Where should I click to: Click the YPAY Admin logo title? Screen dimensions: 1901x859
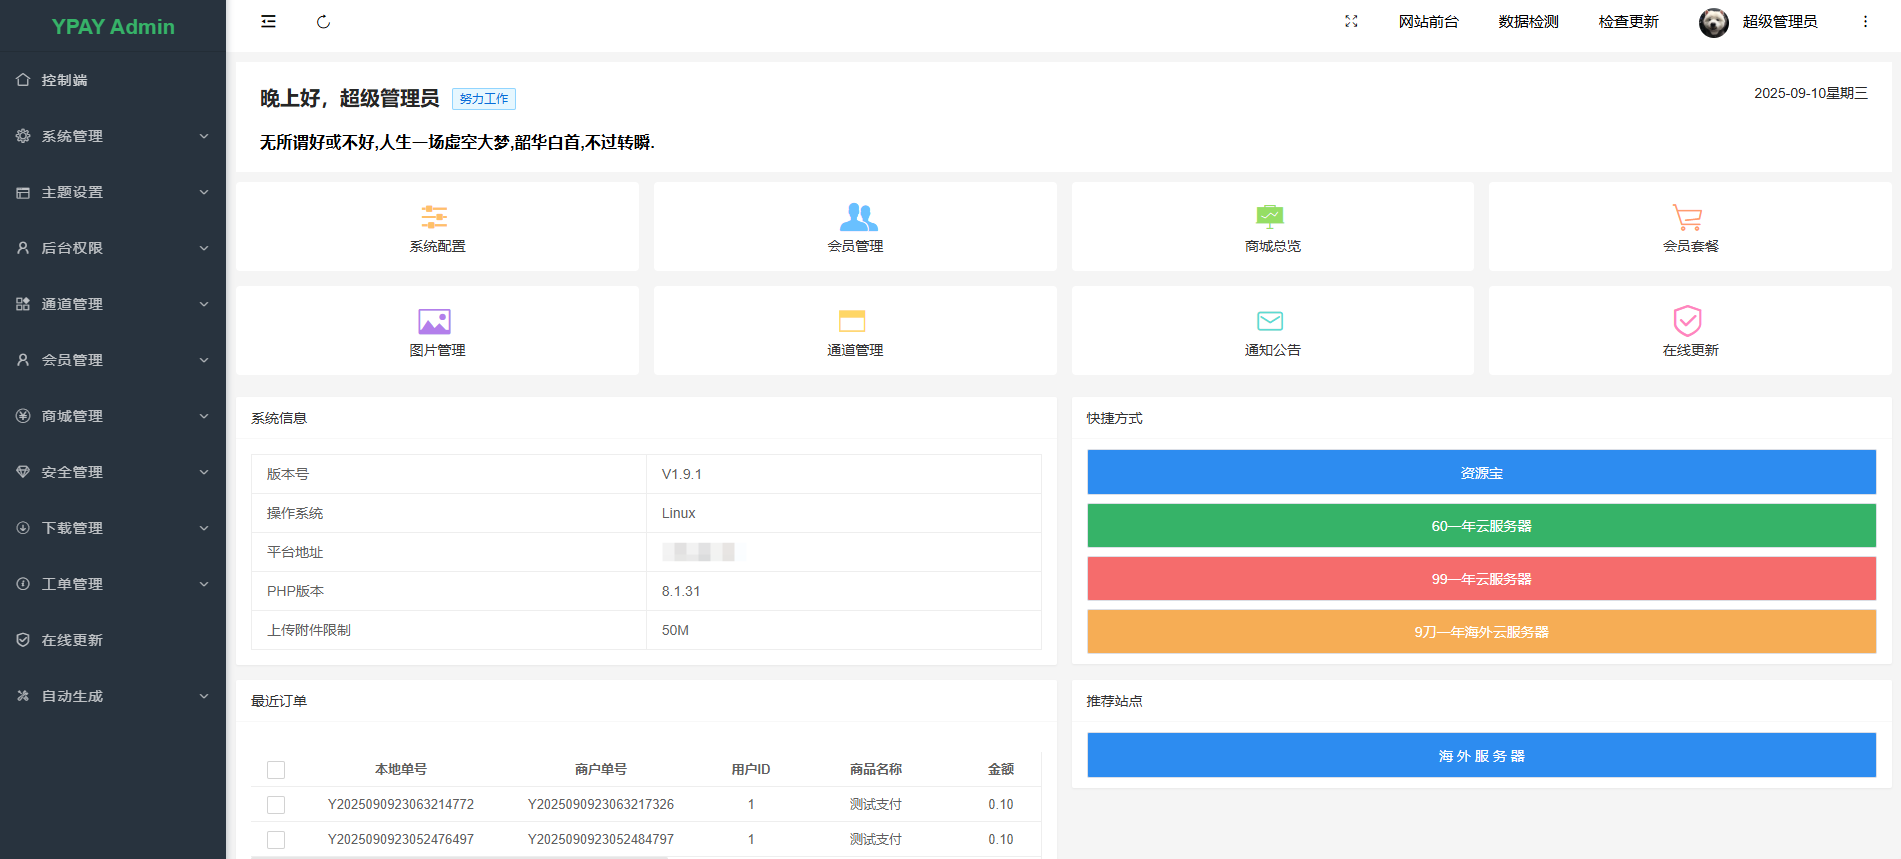pyautogui.click(x=113, y=27)
